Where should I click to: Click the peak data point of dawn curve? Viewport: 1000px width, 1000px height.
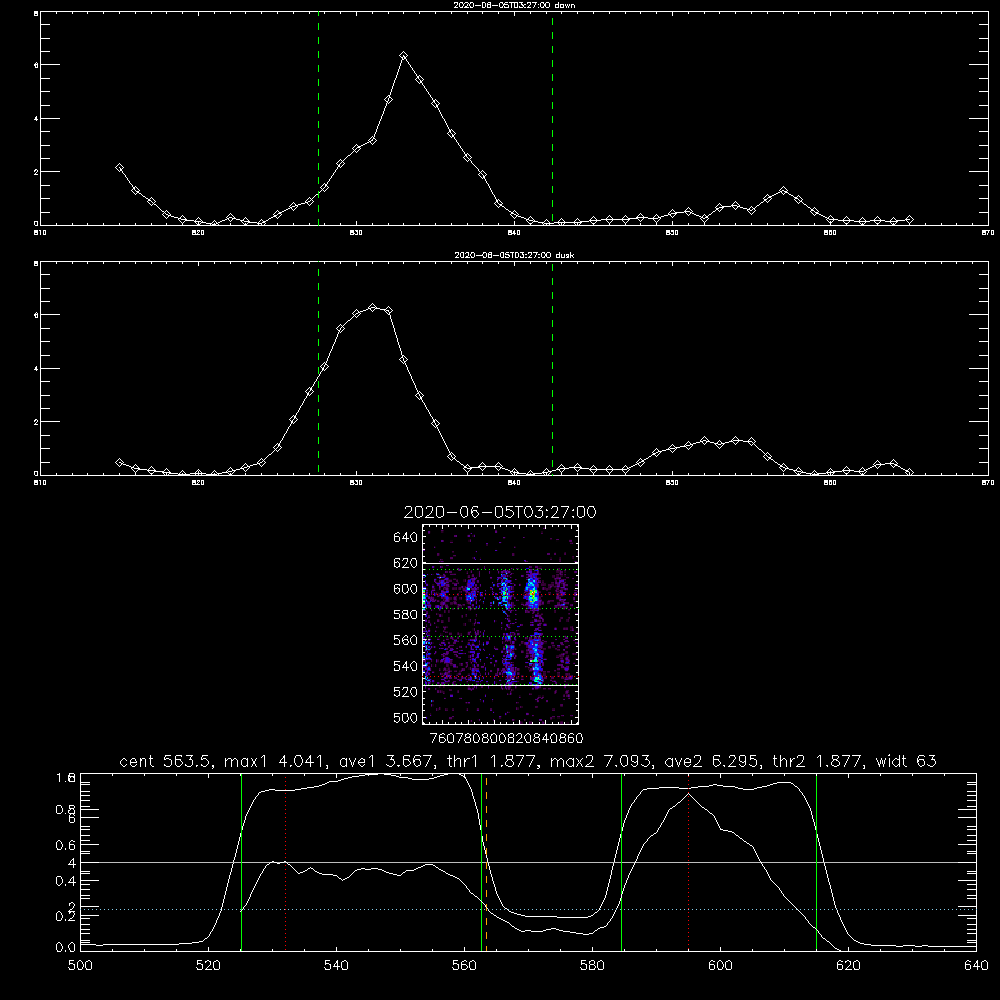tap(403, 56)
